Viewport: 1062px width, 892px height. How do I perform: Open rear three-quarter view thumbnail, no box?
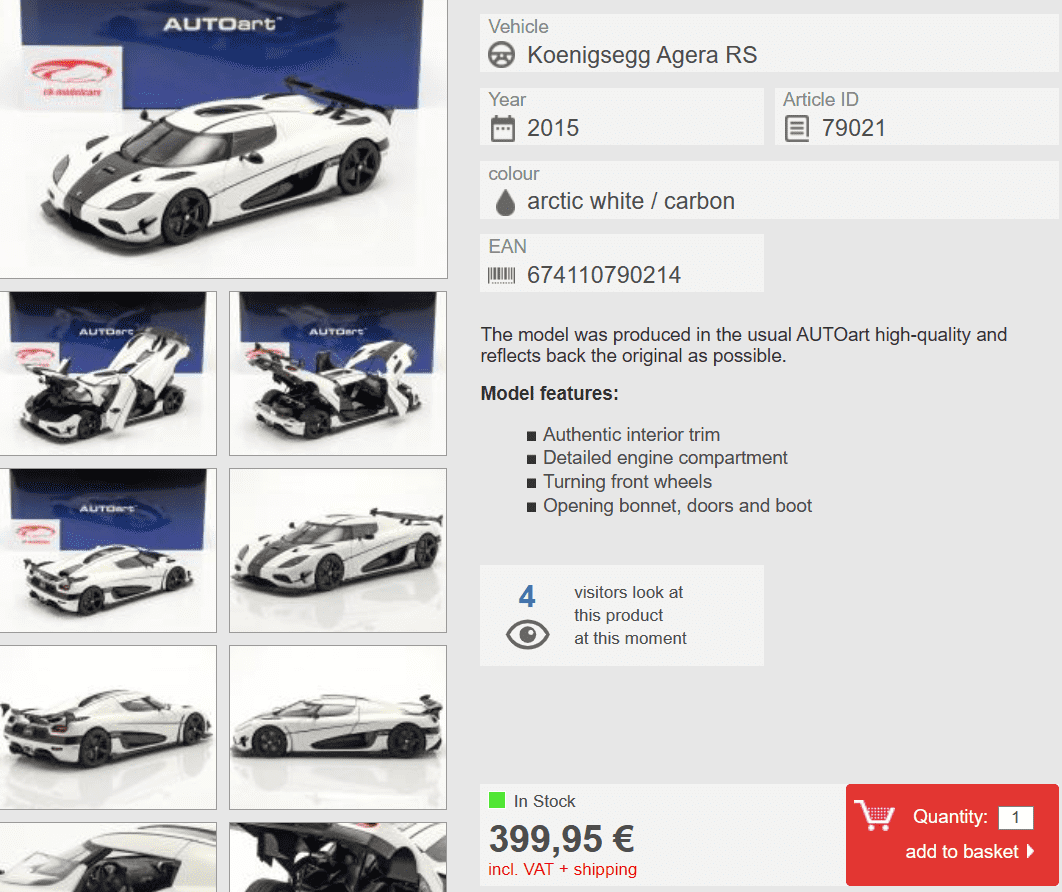[108, 727]
